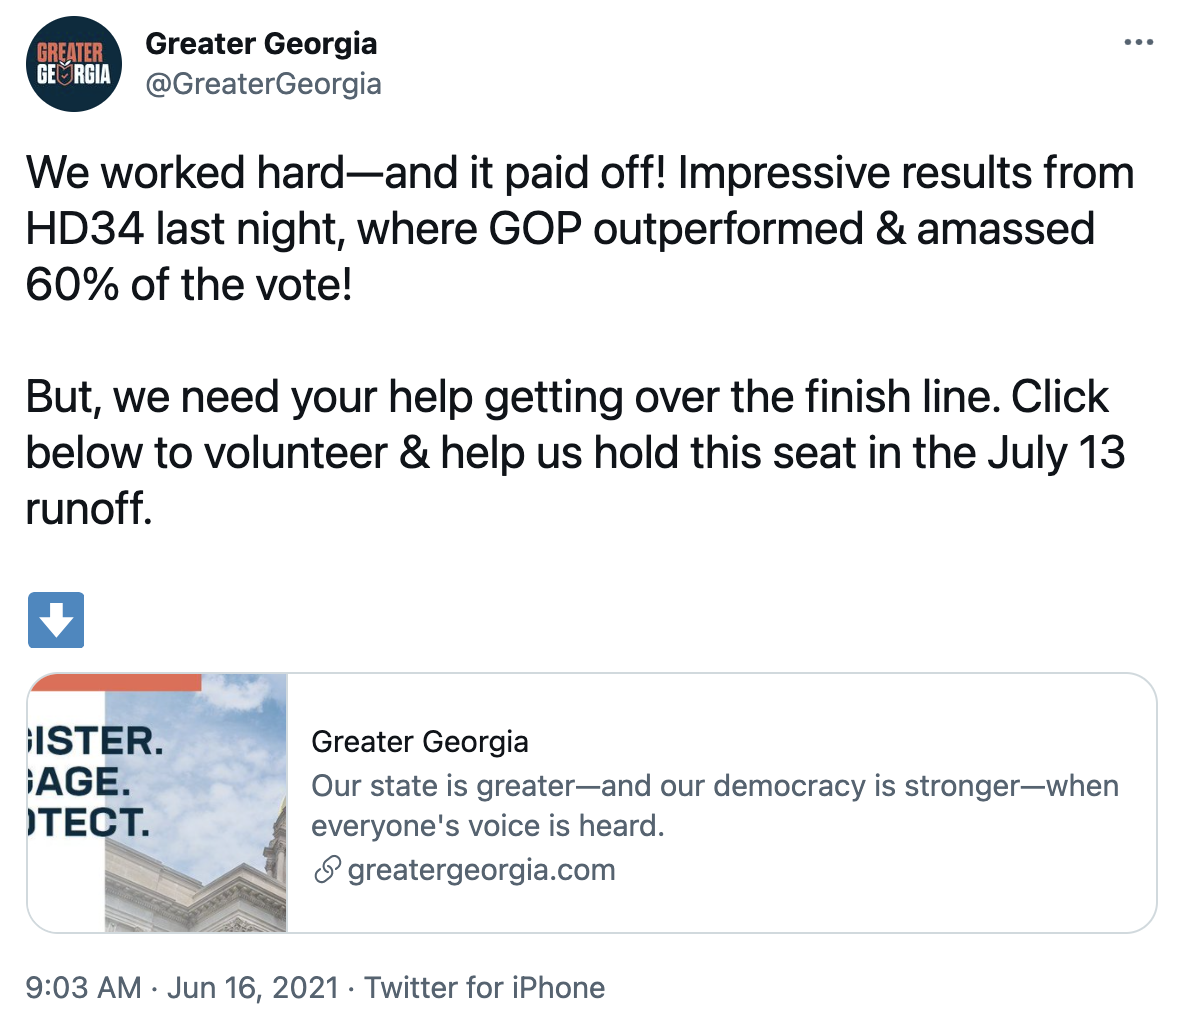The height and width of the screenshot is (1030, 1184).
Task: Click the greatergeorgia.com domain text
Action: tap(481, 870)
